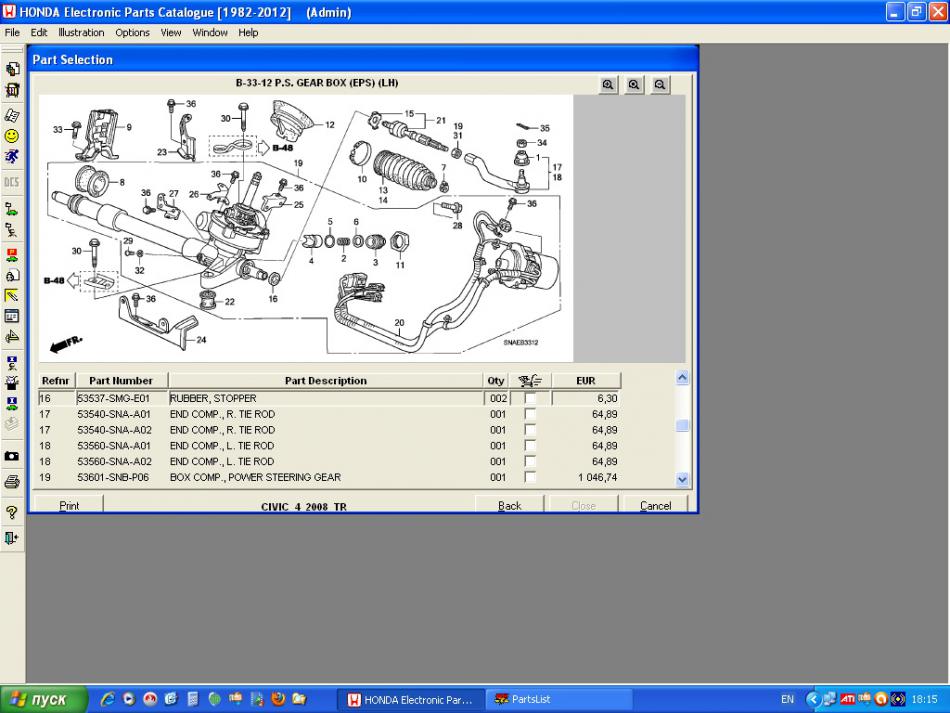Click the Part Description column header
950x713 pixels.
pyautogui.click(x=326, y=380)
